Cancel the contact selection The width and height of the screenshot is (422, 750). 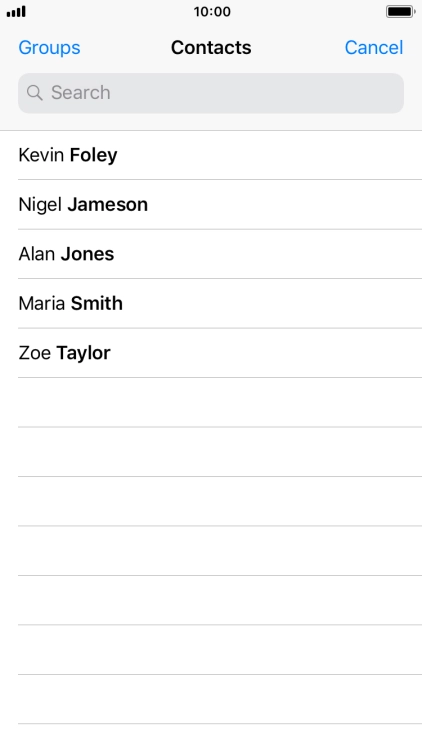click(374, 47)
